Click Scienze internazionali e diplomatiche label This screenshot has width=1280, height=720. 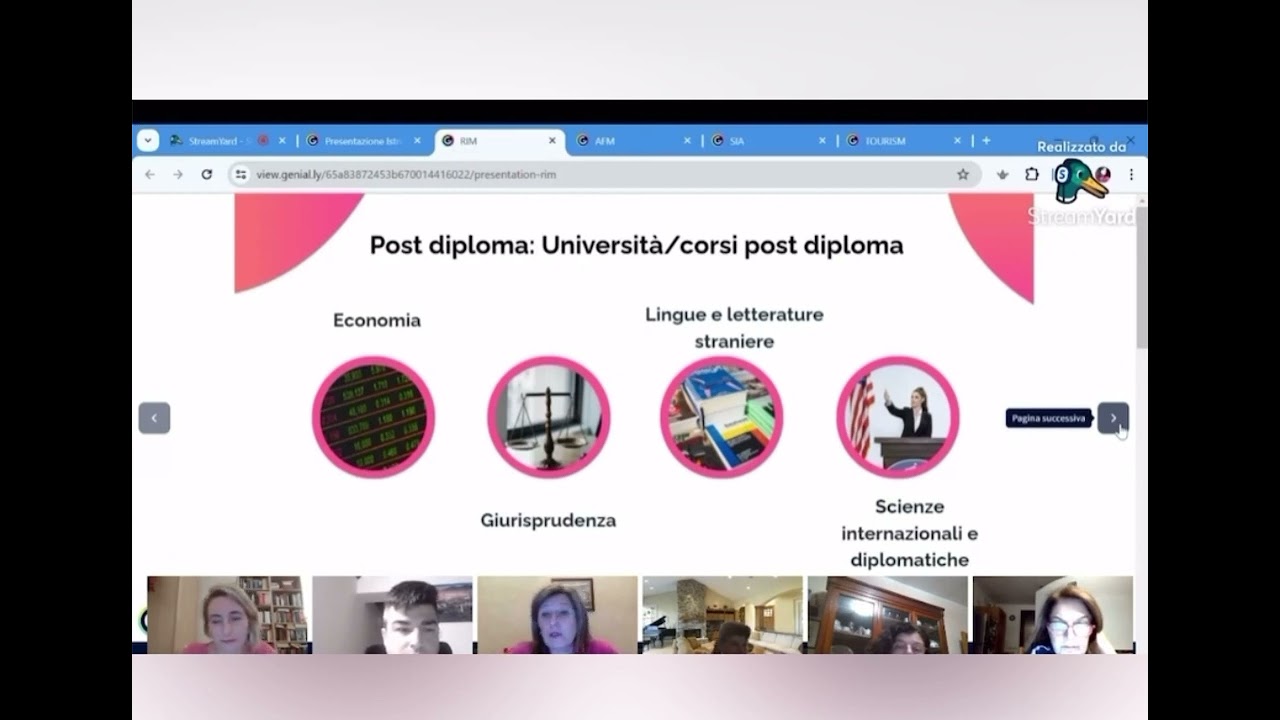909,533
